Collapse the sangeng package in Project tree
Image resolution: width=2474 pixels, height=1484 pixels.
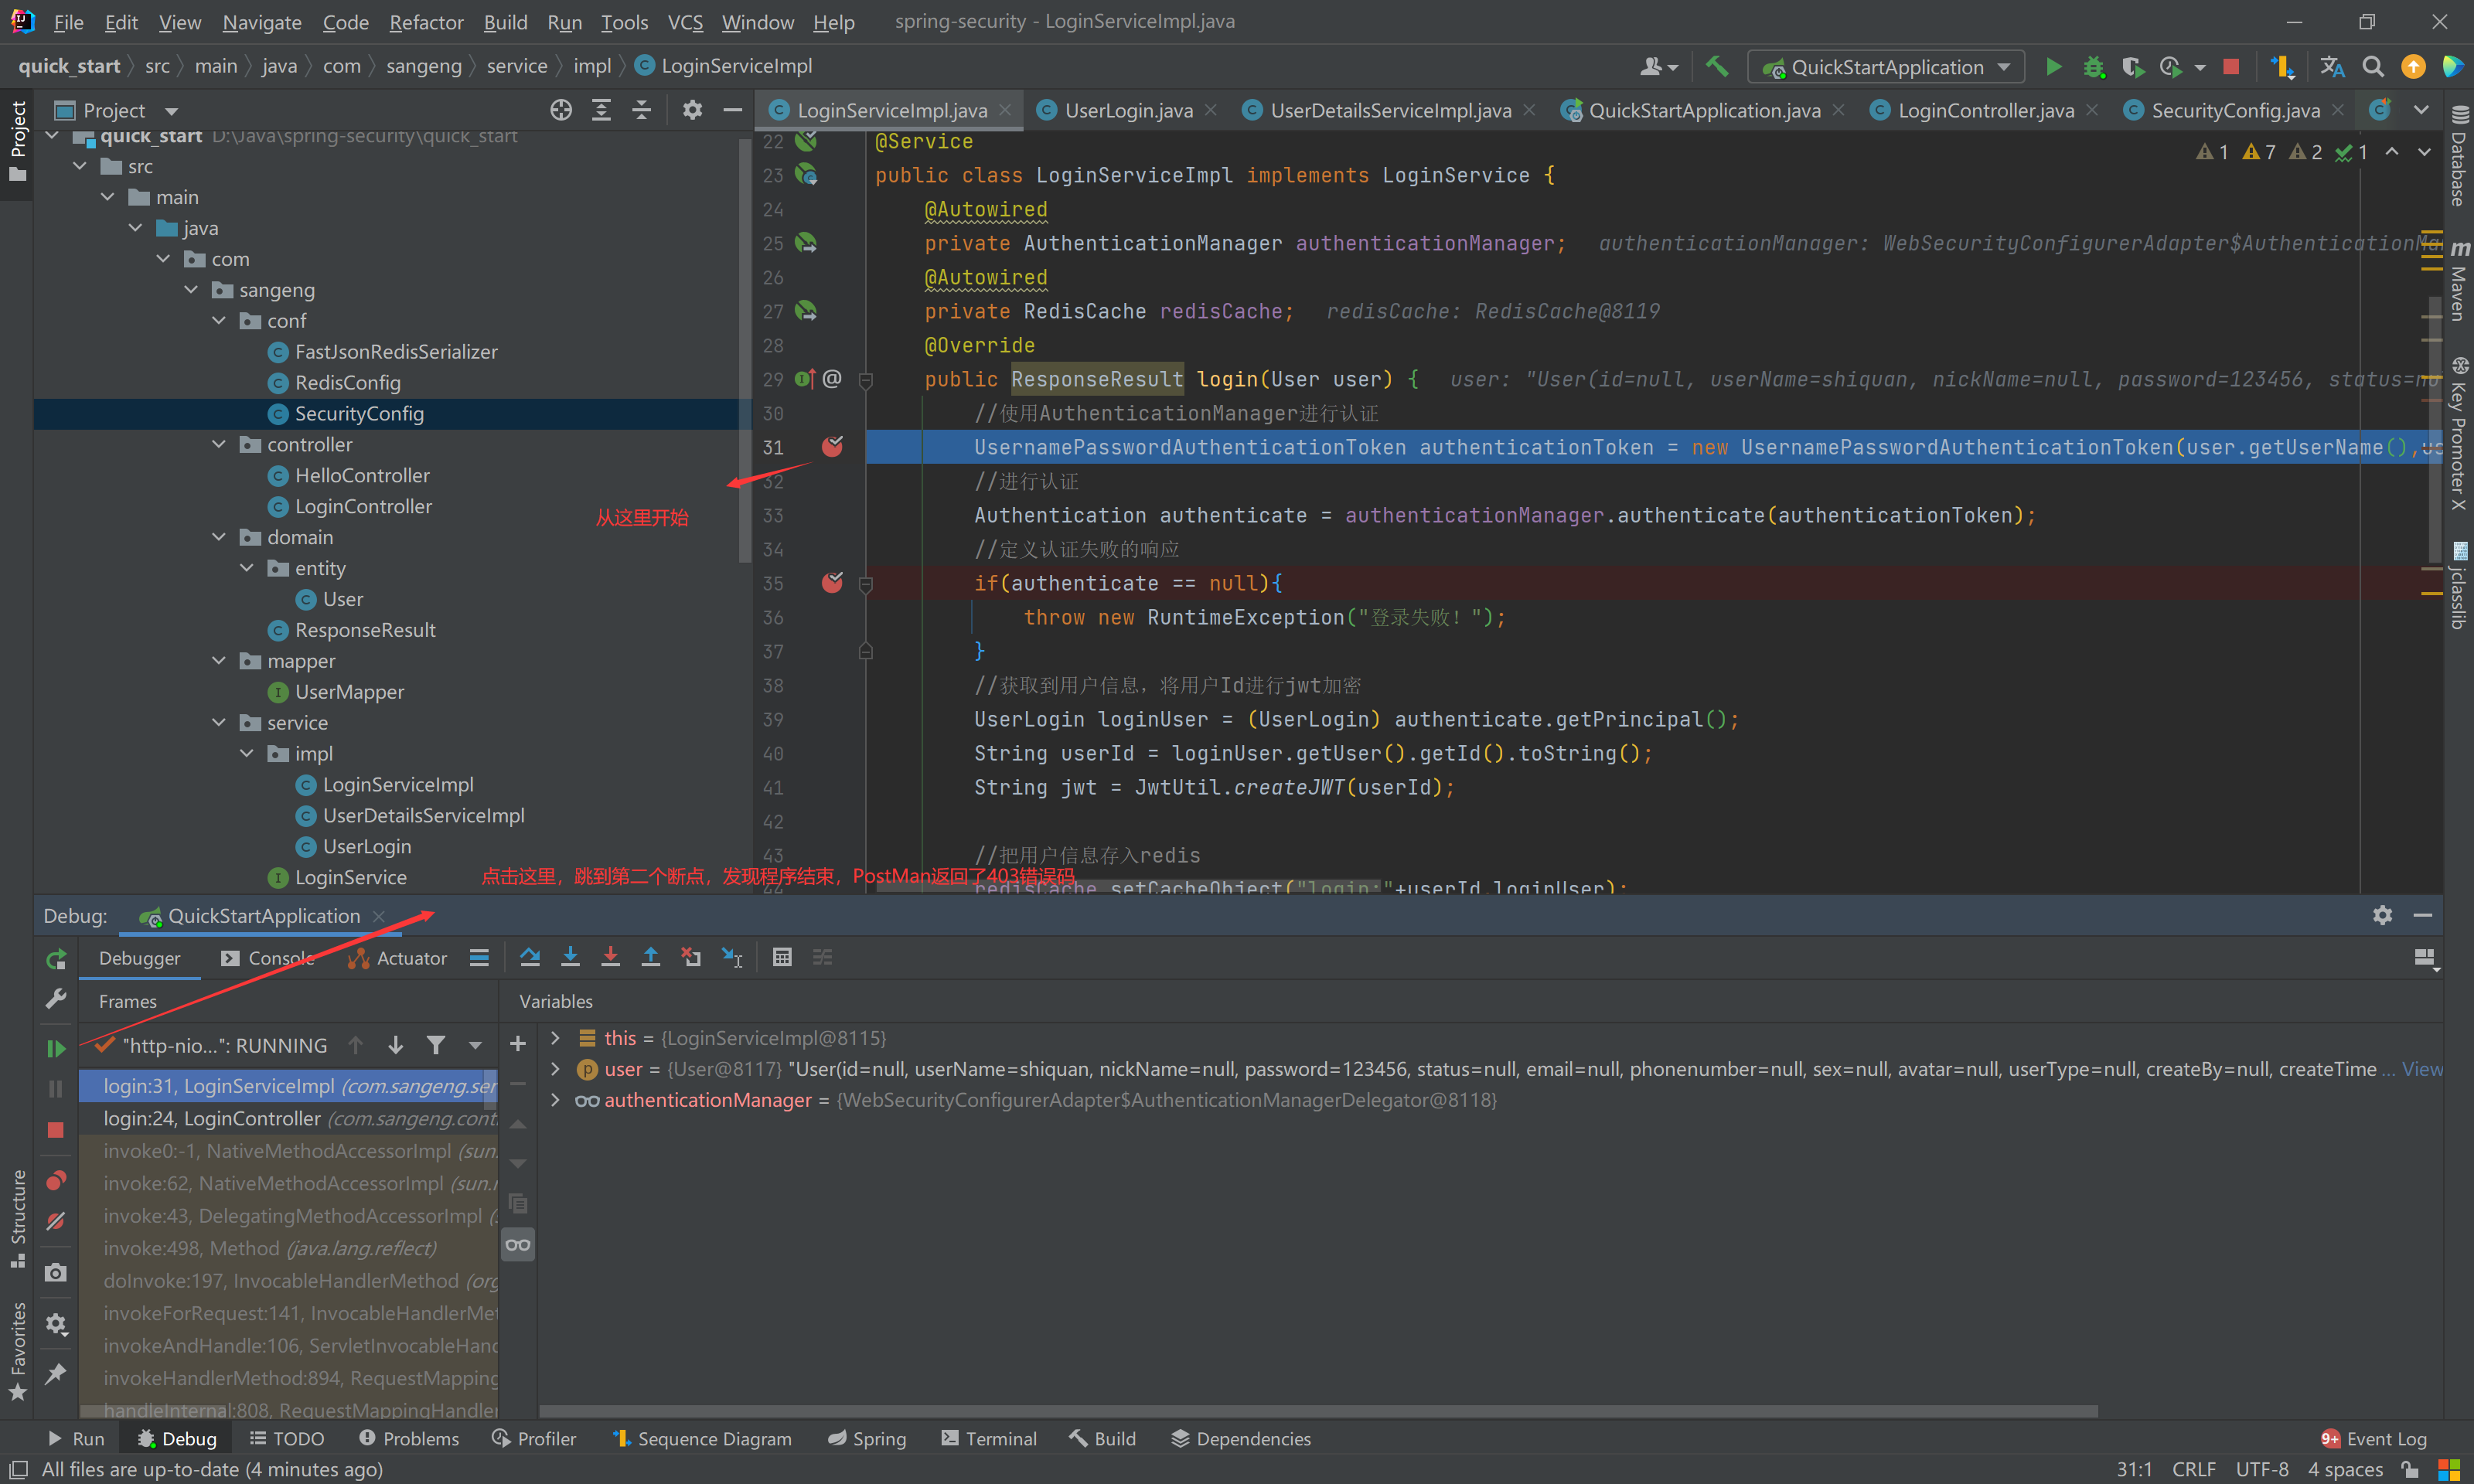191,290
